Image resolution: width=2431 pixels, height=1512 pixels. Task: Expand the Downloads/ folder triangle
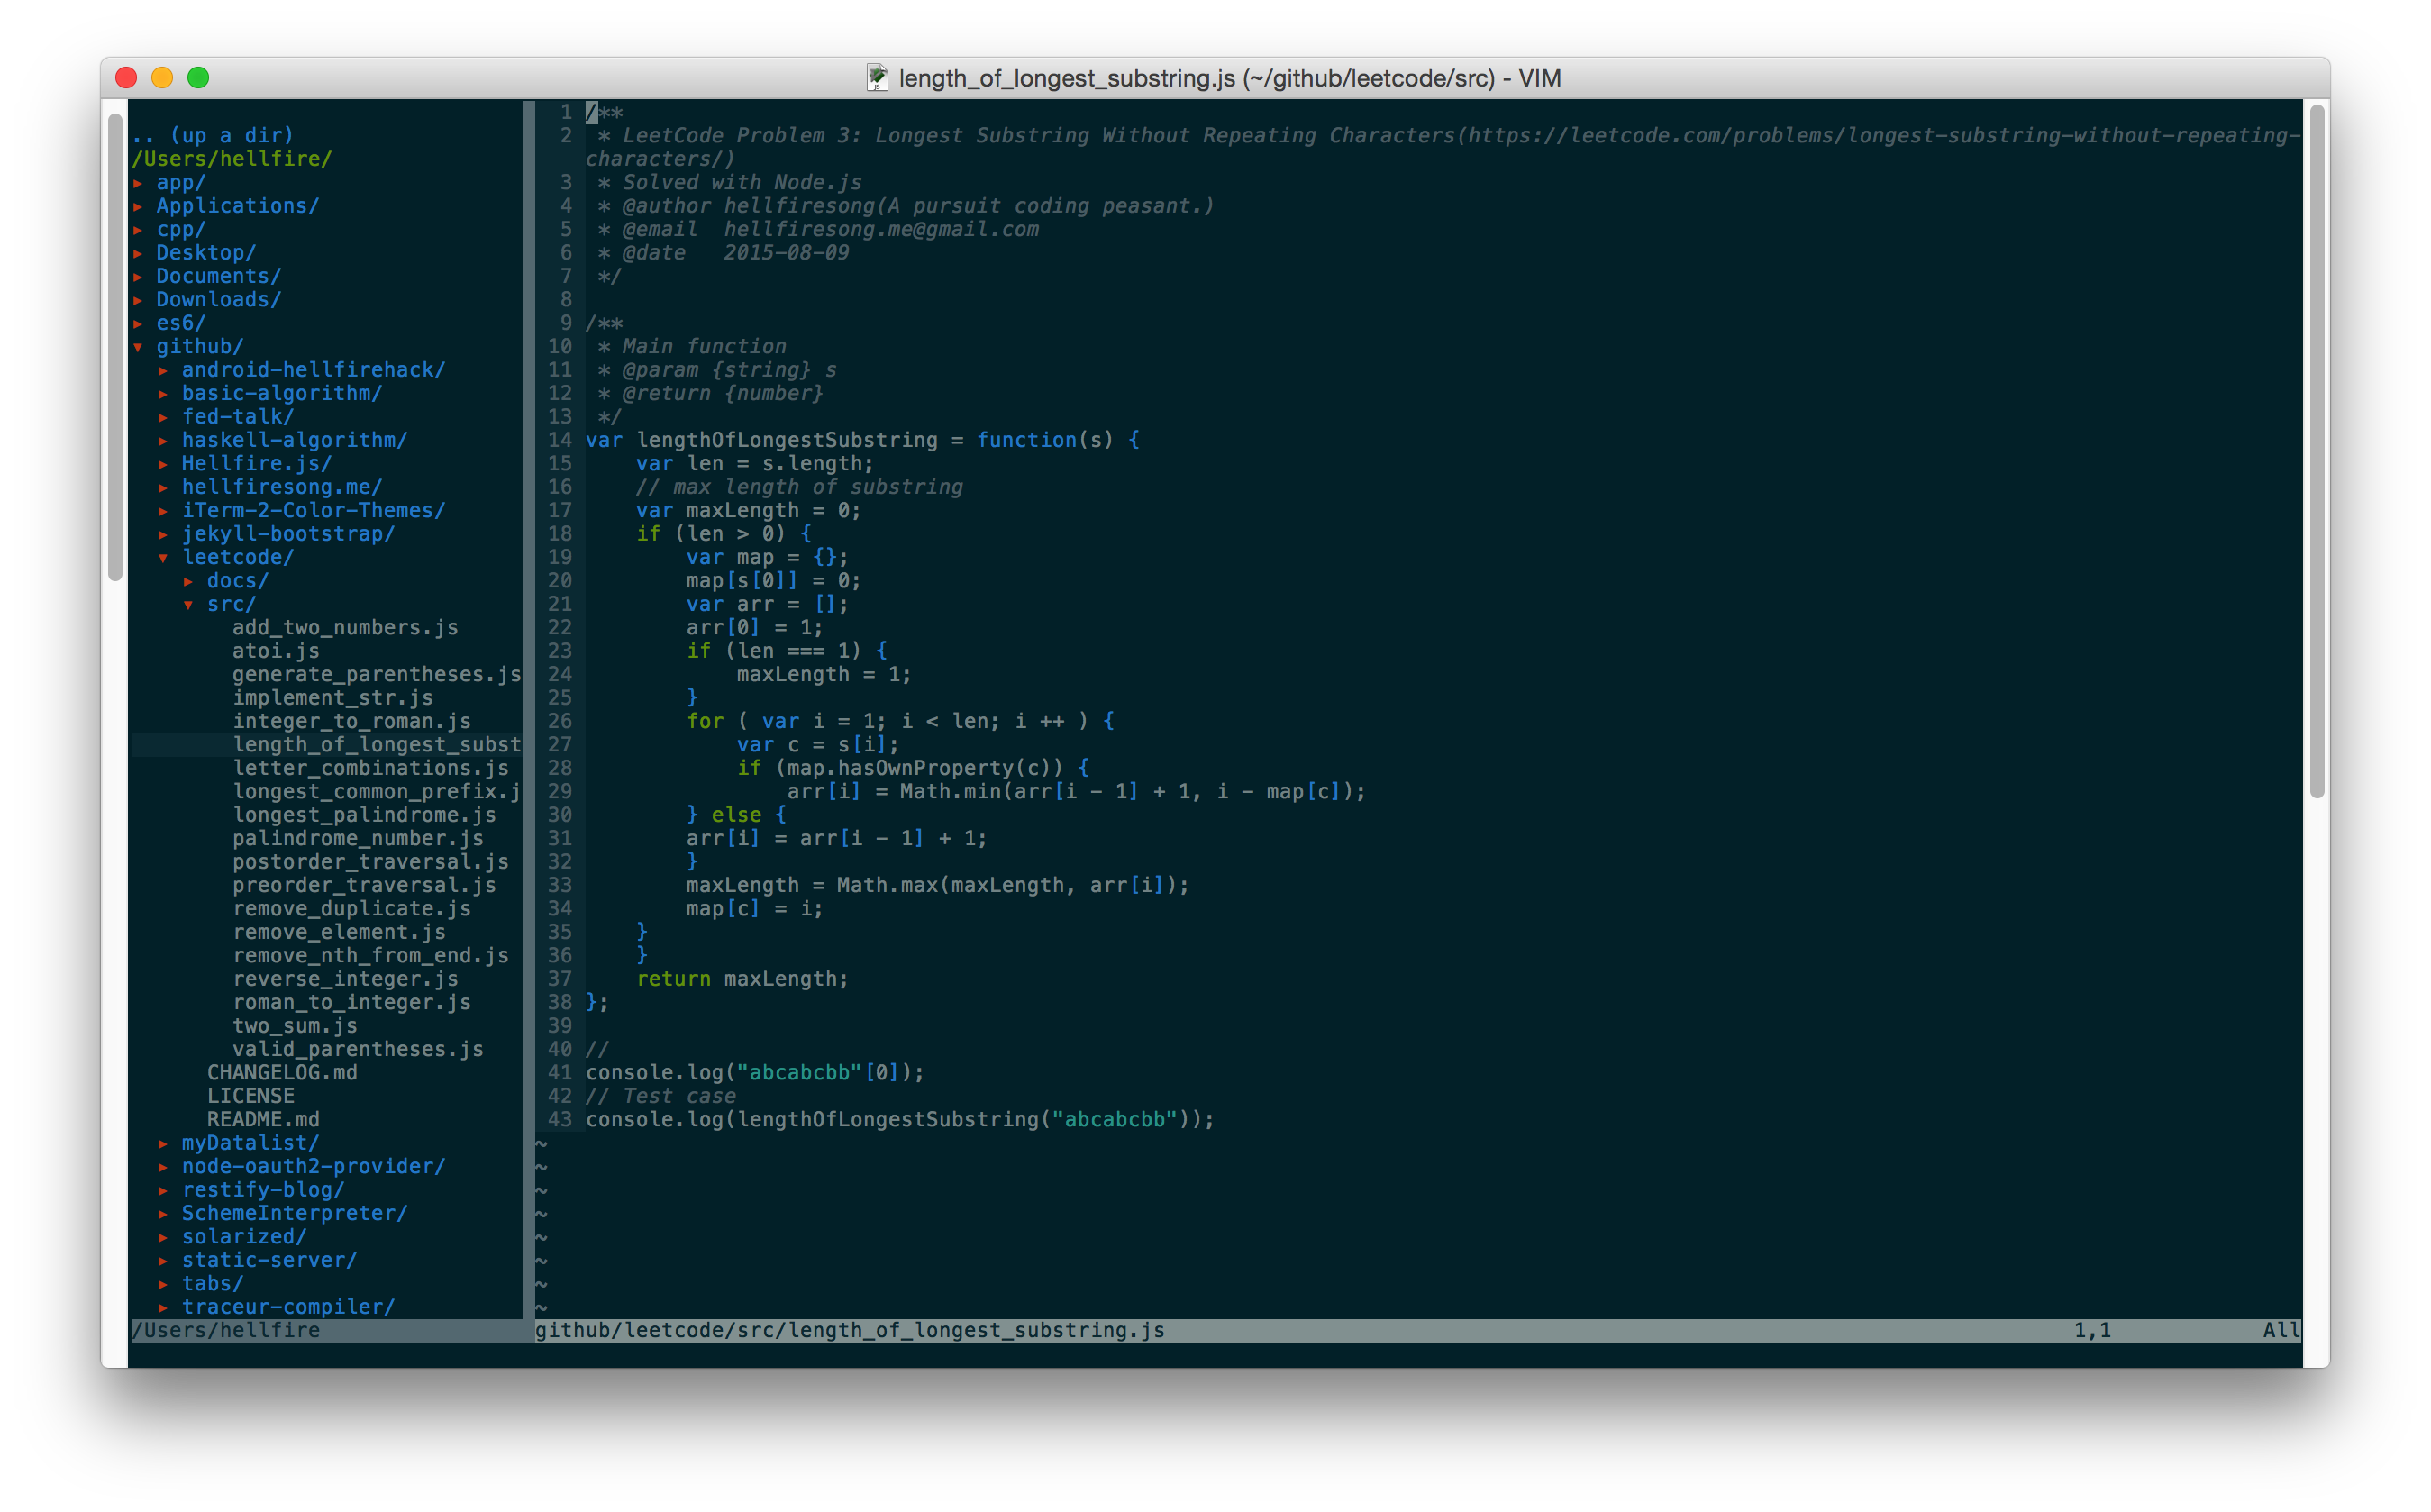138,300
